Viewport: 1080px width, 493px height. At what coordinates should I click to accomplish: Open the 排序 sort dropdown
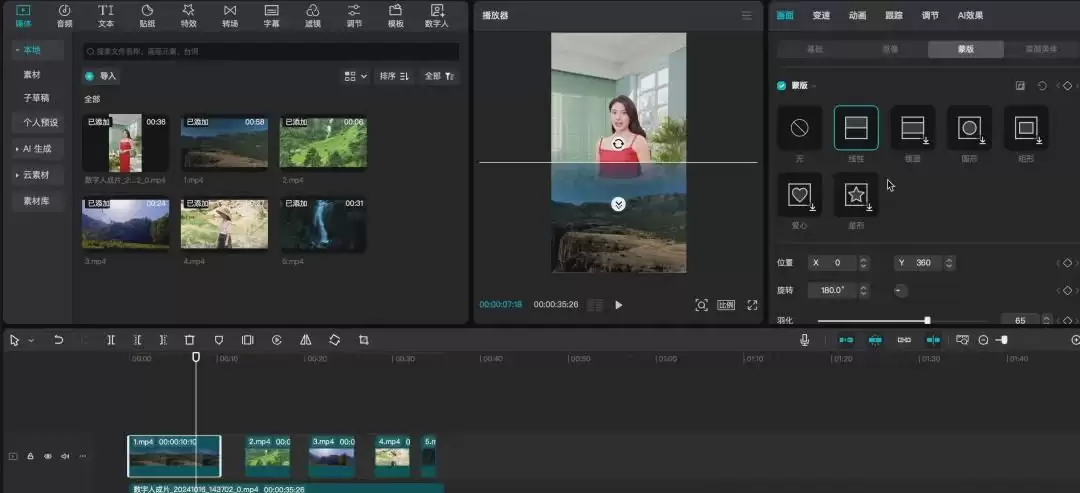pos(394,76)
